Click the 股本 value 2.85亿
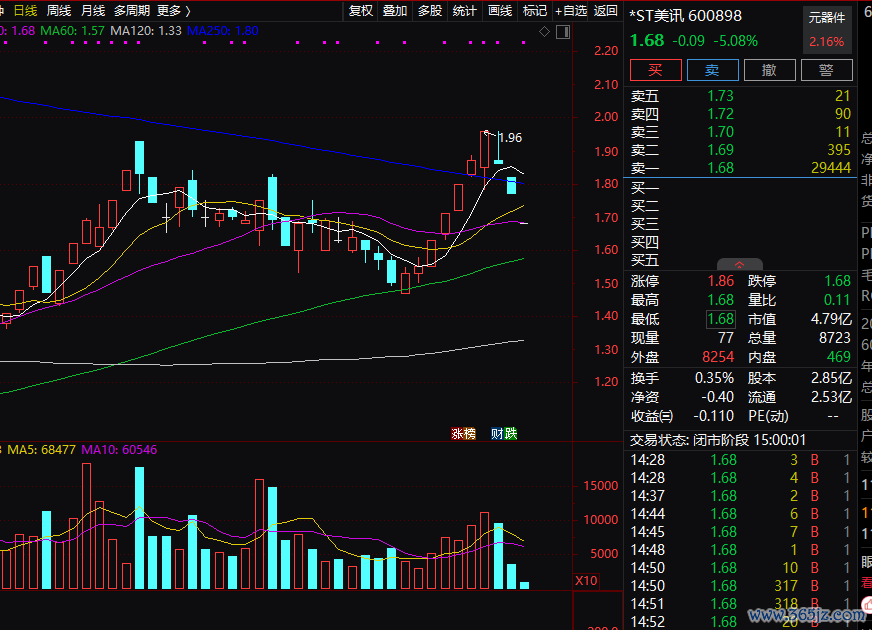Viewport: 872px width, 630px height. pos(831,378)
